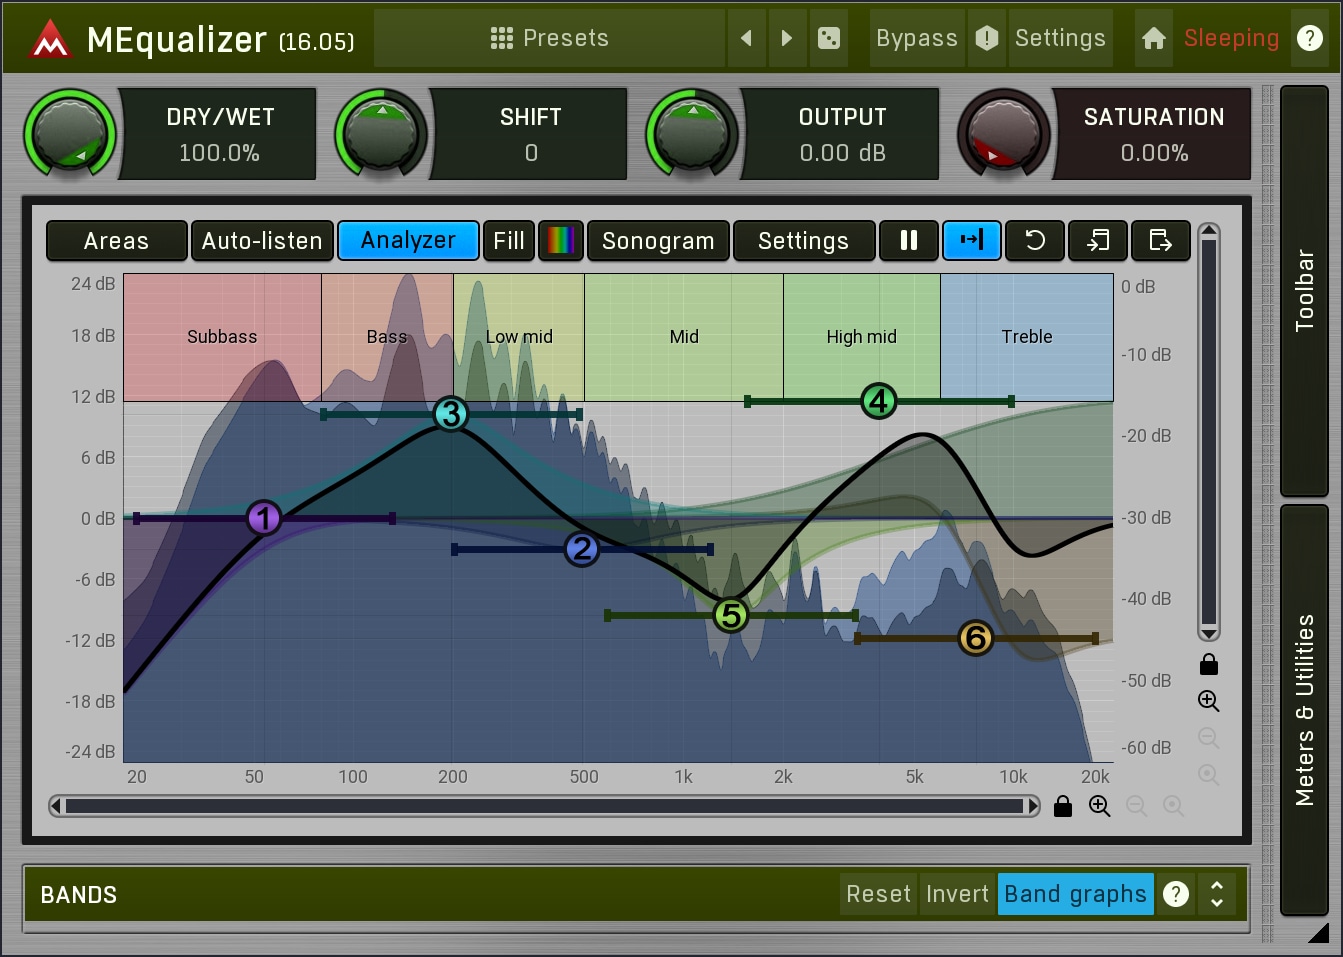Toggle Band graphs display

(1075, 894)
